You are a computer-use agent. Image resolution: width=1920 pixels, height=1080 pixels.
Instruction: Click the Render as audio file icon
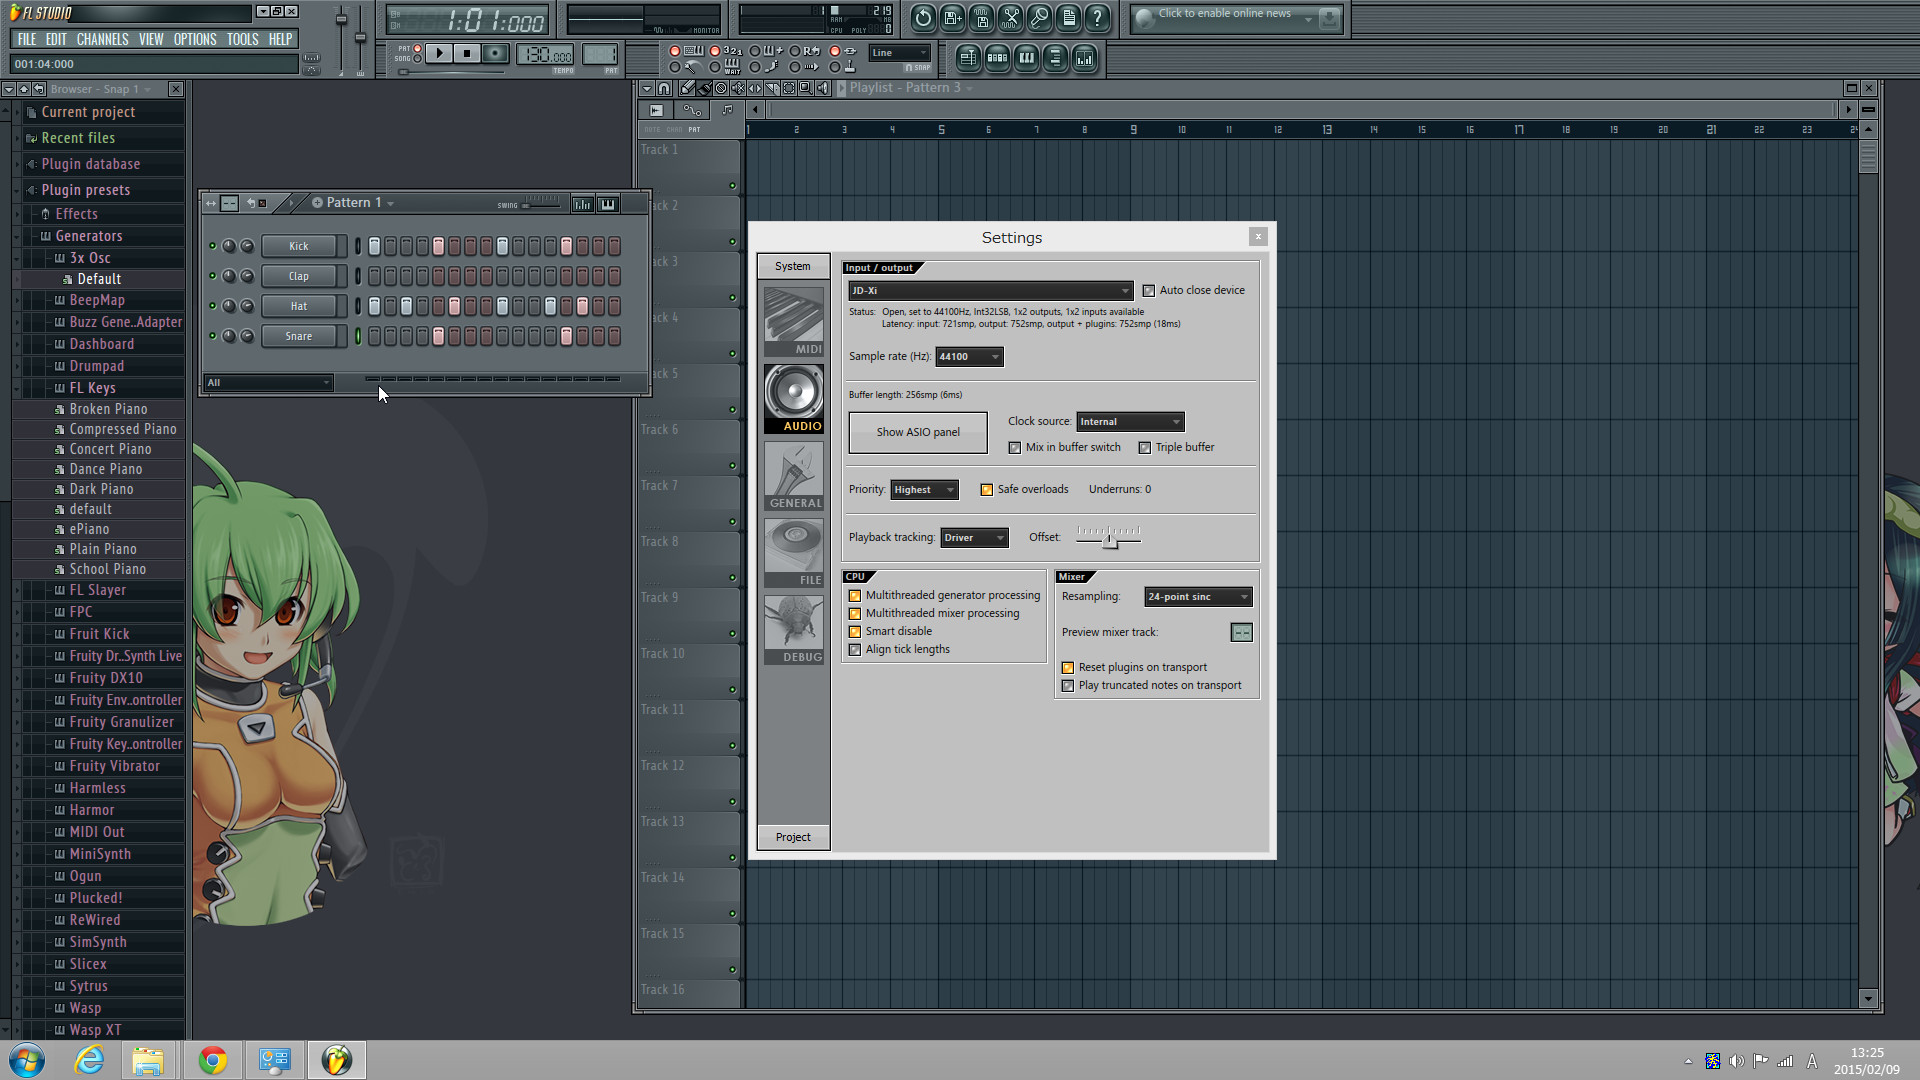point(981,17)
